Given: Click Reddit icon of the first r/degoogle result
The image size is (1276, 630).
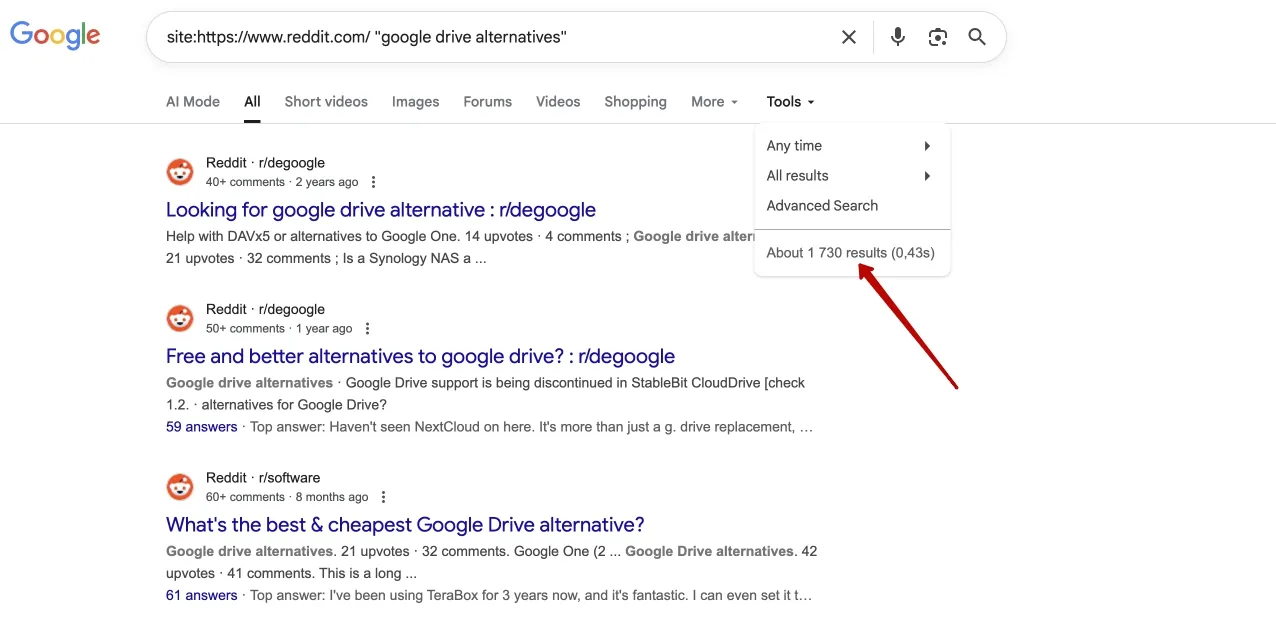Looking at the screenshot, I should [180, 172].
